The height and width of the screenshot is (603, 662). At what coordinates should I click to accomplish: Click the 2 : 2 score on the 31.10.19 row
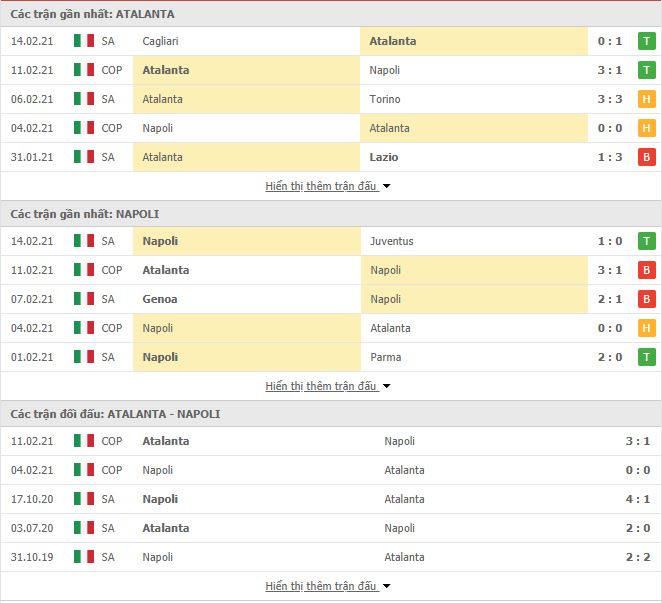pyautogui.click(x=638, y=557)
